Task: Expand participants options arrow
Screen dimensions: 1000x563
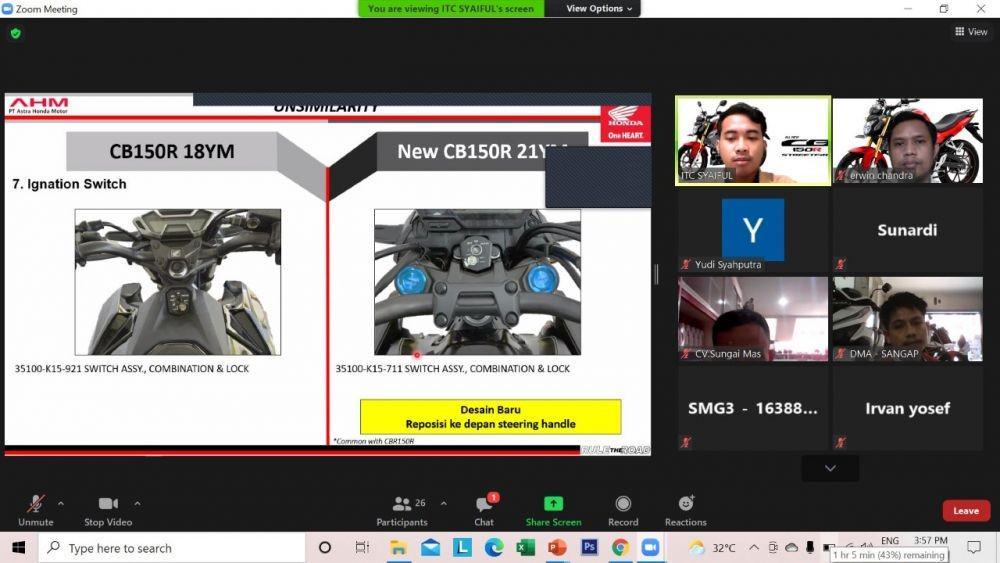Action: coord(444,504)
